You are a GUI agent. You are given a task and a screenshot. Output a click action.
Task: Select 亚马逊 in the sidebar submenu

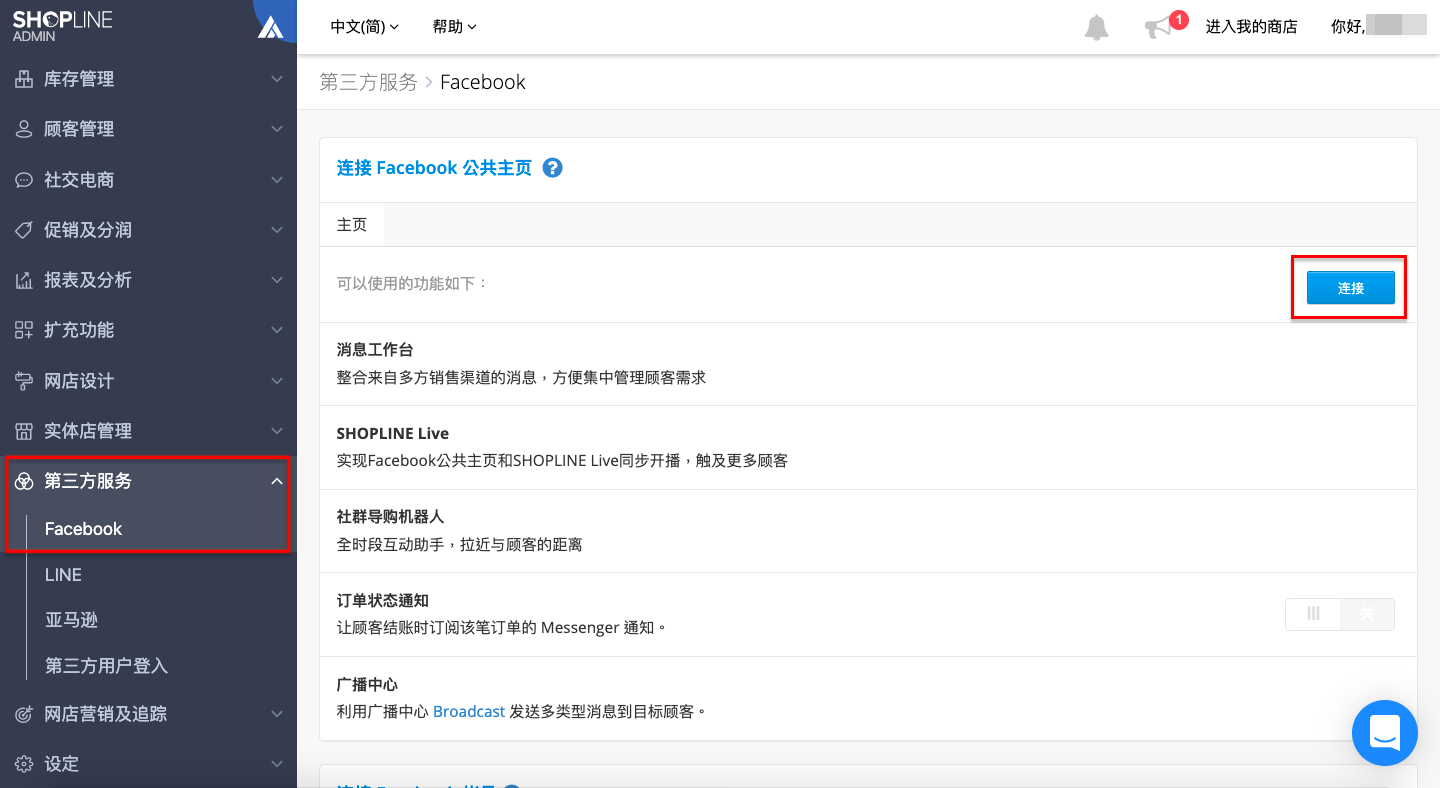pyautogui.click(x=71, y=620)
